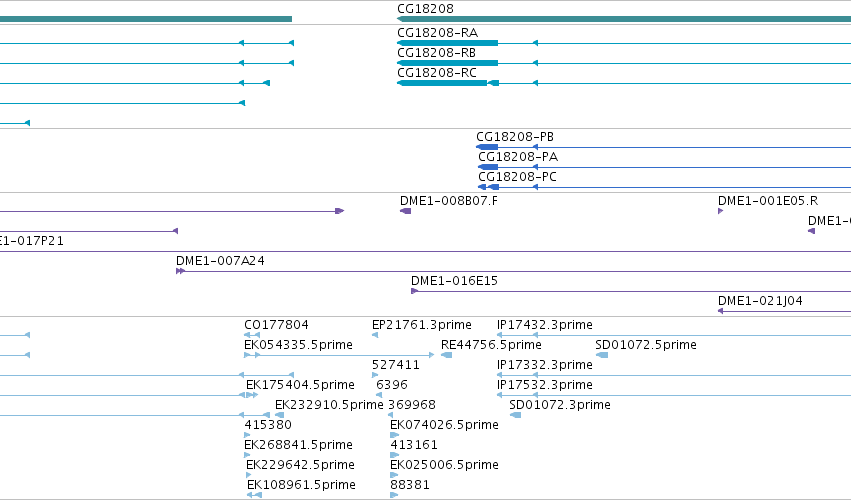Click the 527411 feature label

[x=396, y=365]
